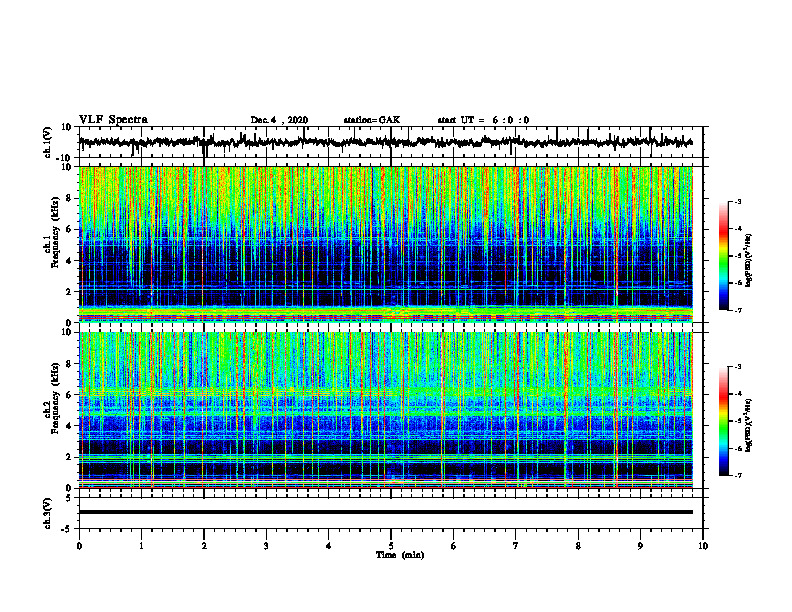This screenshot has width=792, height=612.
Task: Click time axis tick label 7
Action: (516, 546)
